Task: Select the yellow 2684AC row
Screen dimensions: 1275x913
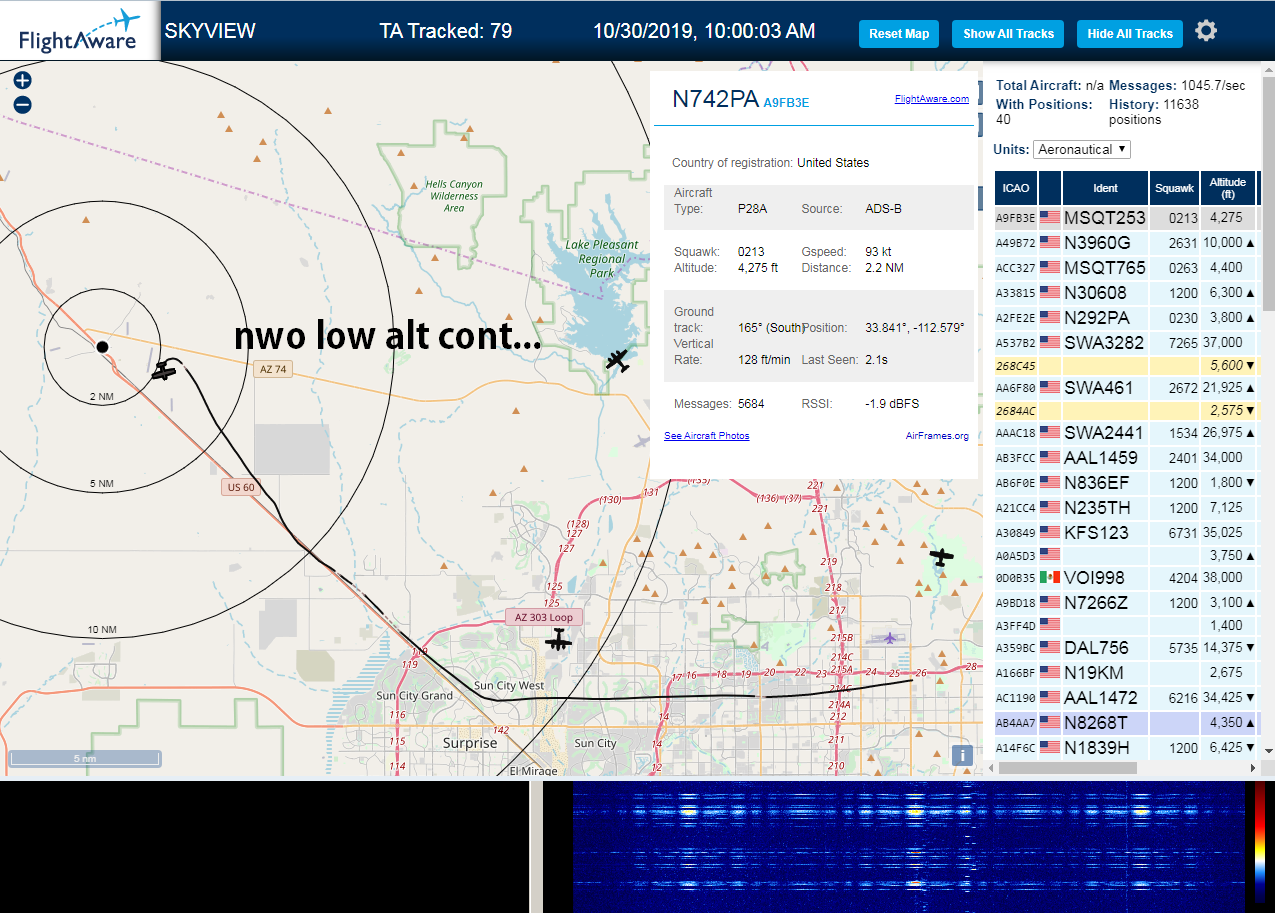Action: click(1126, 411)
